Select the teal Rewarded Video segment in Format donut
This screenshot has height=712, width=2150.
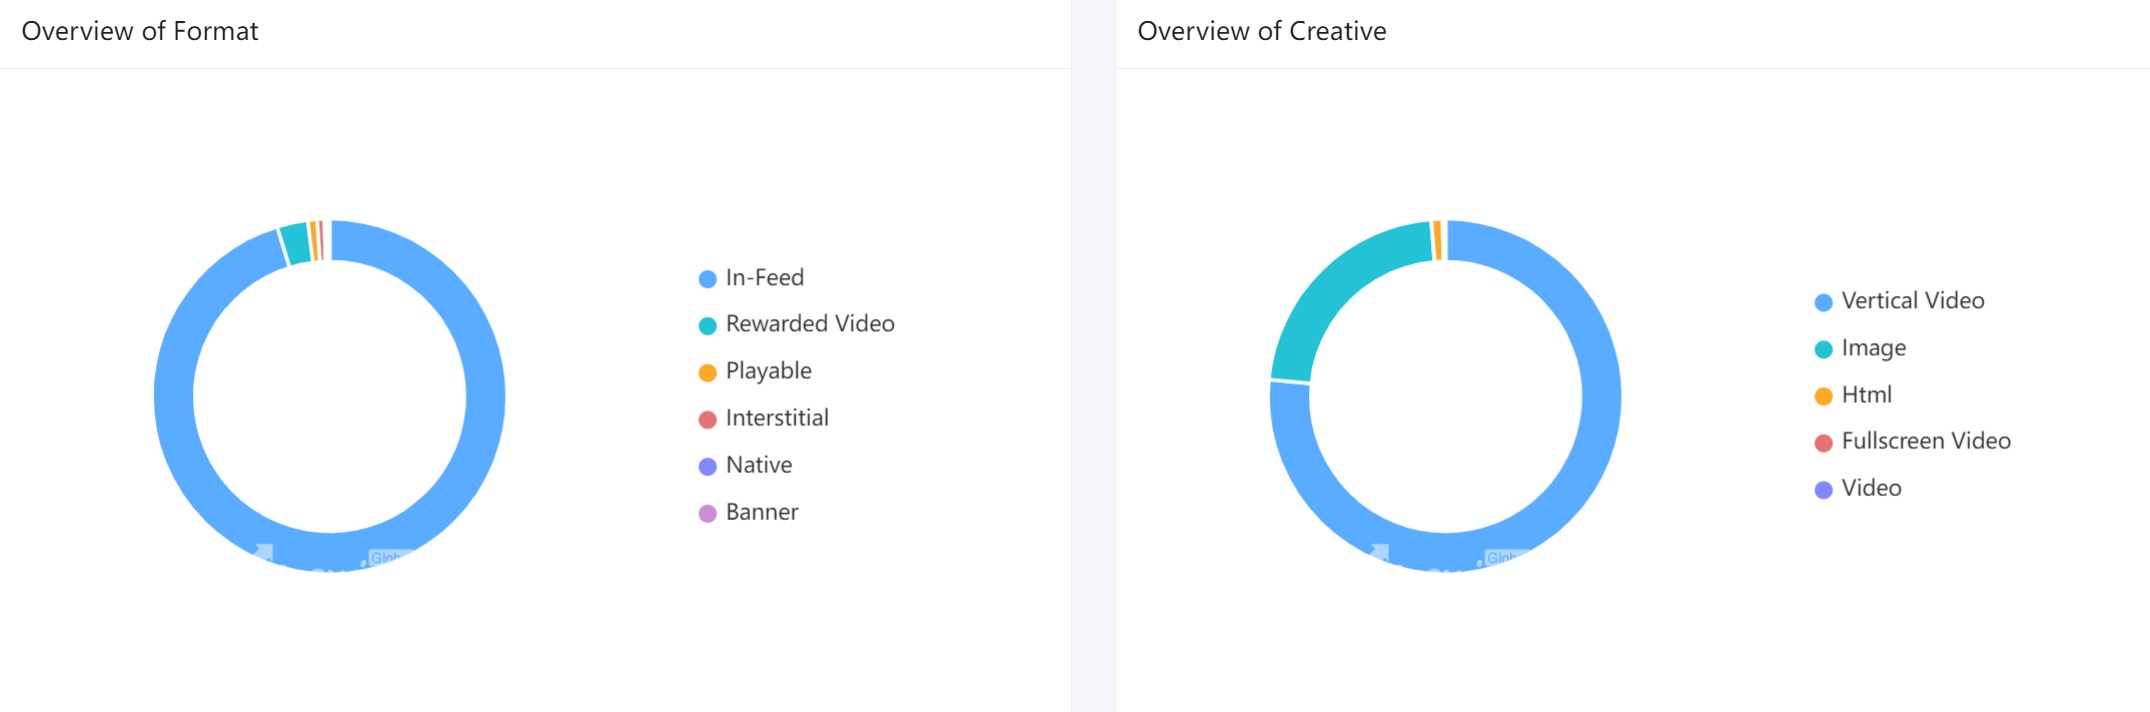[295, 243]
